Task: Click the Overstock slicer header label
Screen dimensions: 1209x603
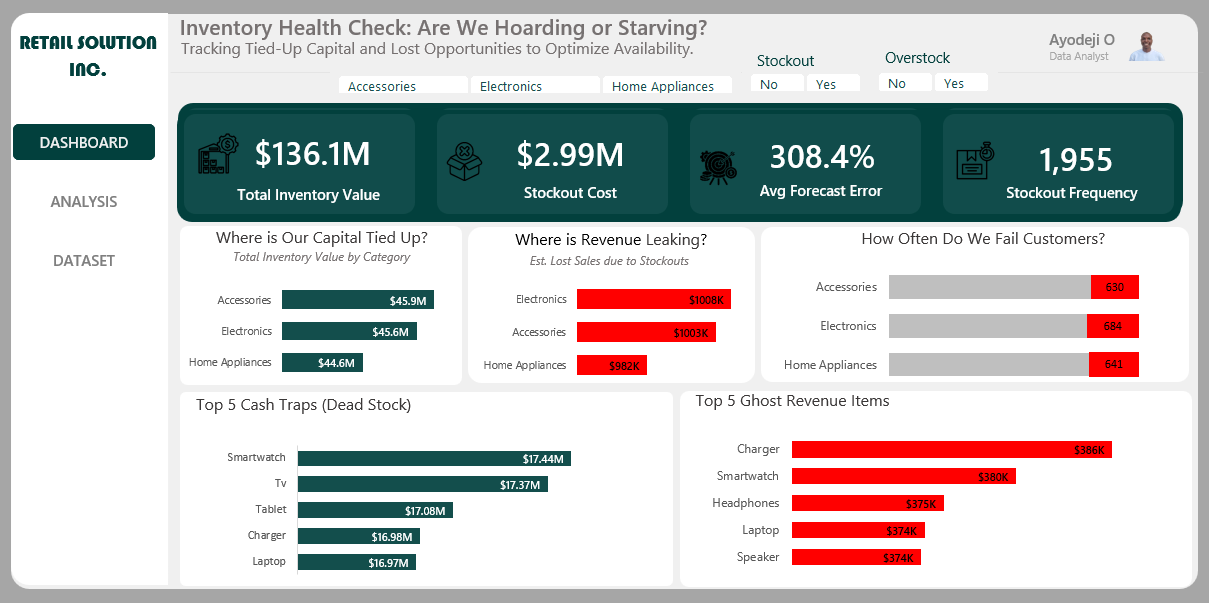Action: pos(917,58)
